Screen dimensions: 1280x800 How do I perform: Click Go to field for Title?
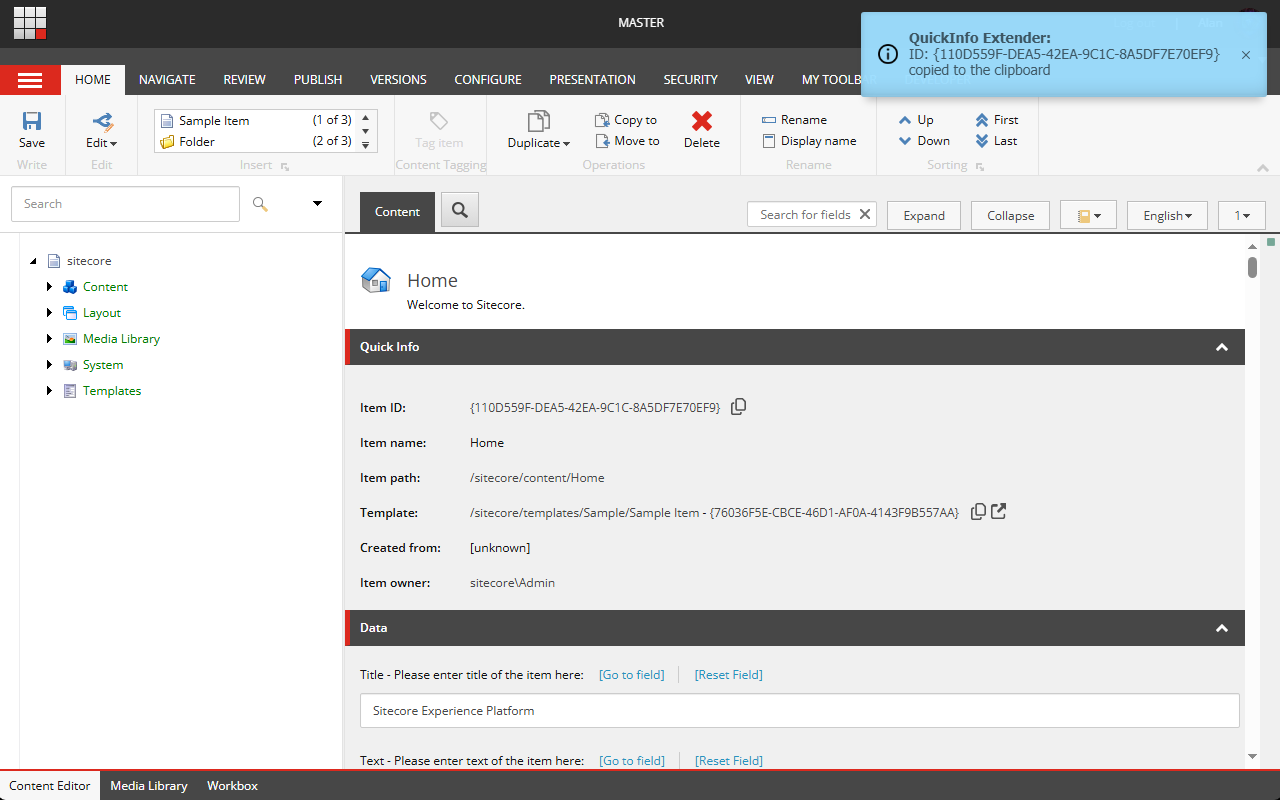[631, 675]
